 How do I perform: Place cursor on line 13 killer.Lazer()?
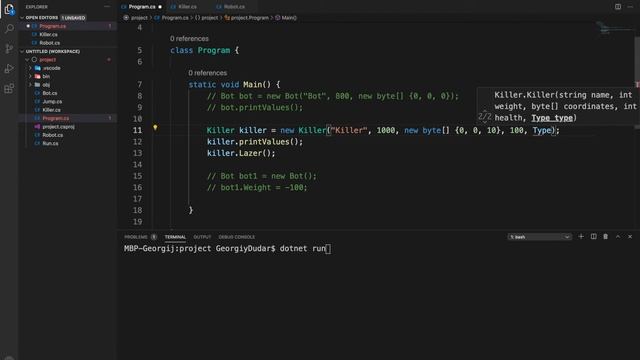pyautogui.click(x=241, y=153)
